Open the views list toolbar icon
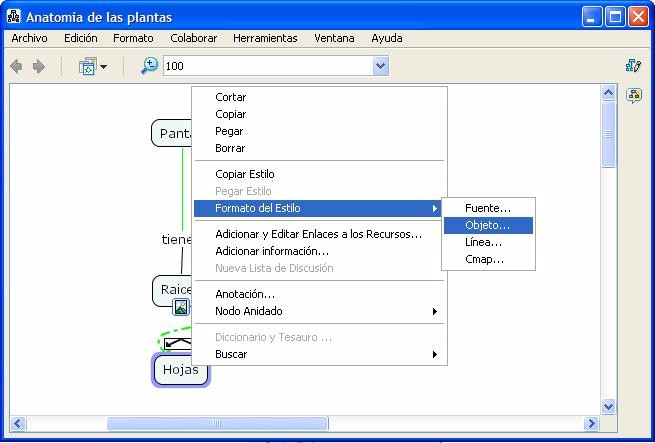This screenshot has height=443, width=655. click(92, 66)
